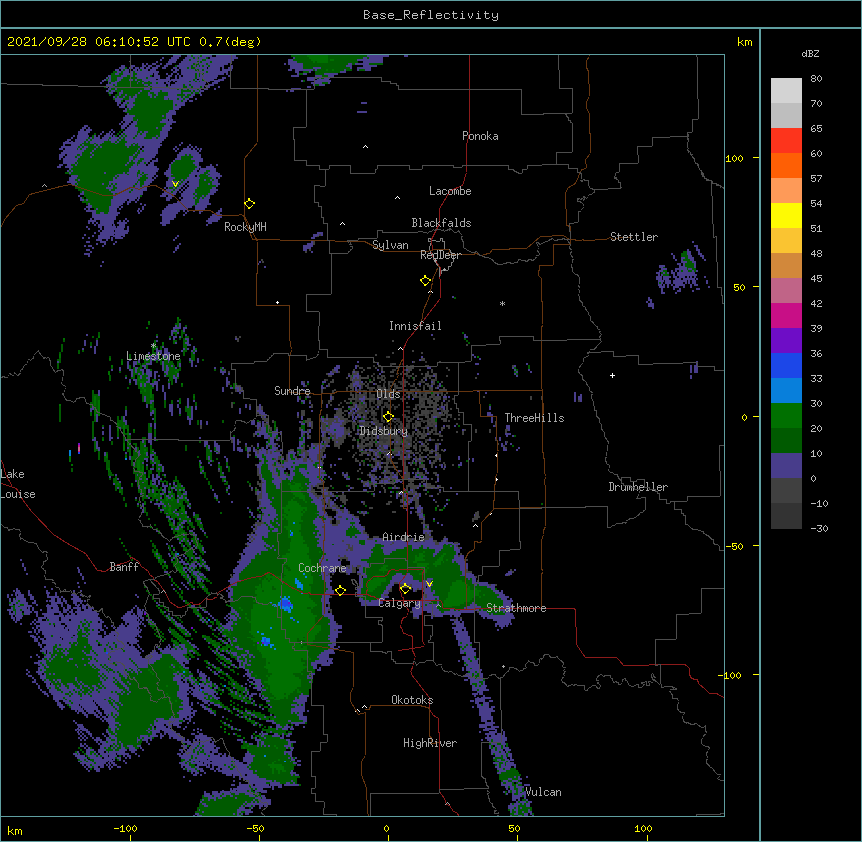
Task: Click the yellow 54 dBZ legend swatch
Action: (786, 215)
